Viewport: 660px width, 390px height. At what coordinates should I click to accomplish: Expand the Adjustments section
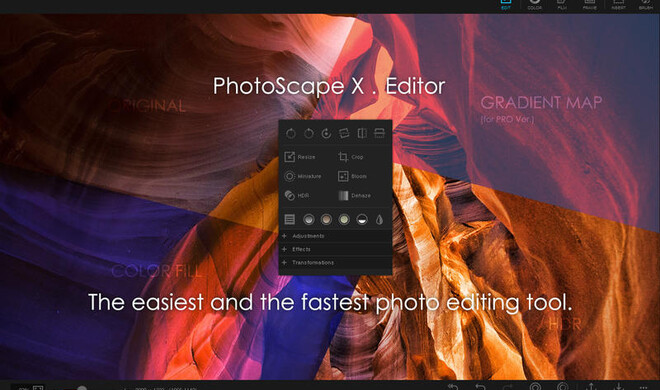pyautogui.click(x=335, y=236)
